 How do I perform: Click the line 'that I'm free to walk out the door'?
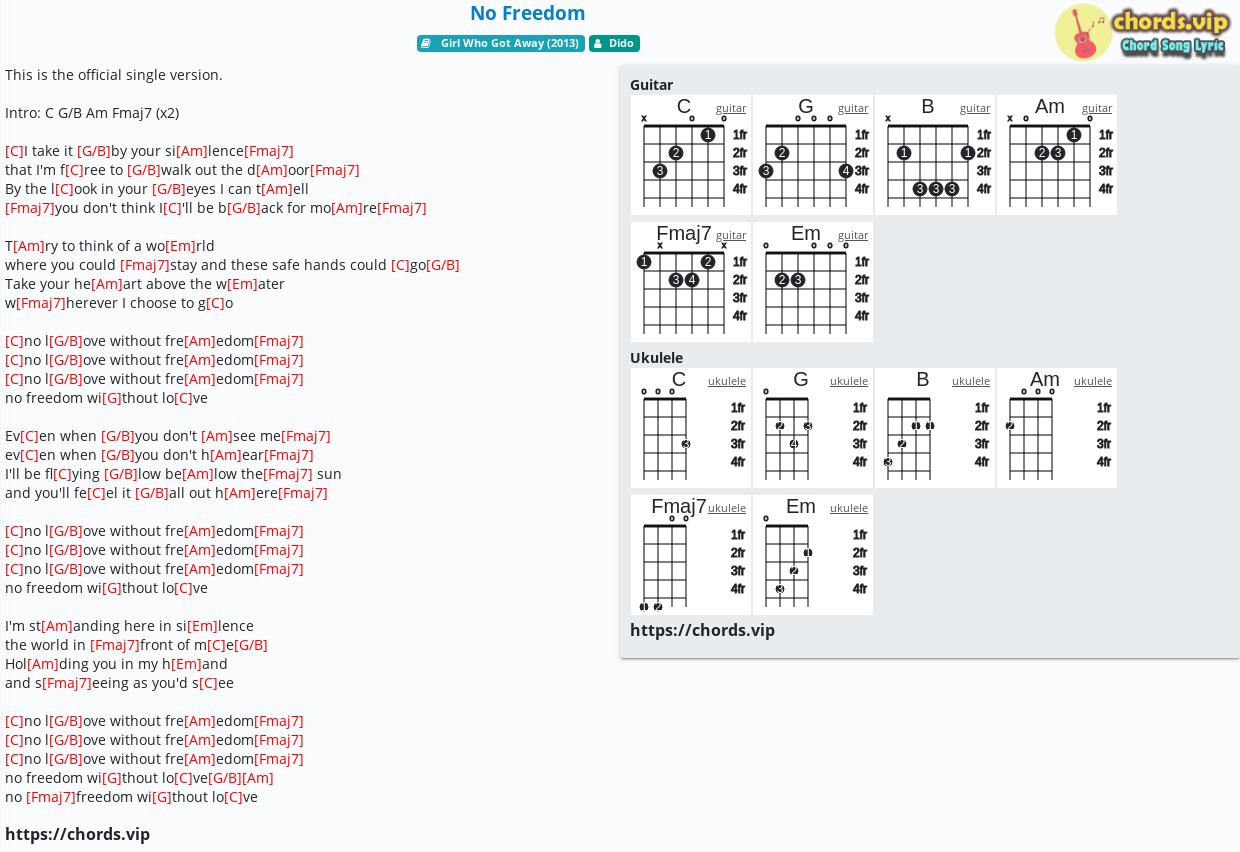tap(182, 170)
